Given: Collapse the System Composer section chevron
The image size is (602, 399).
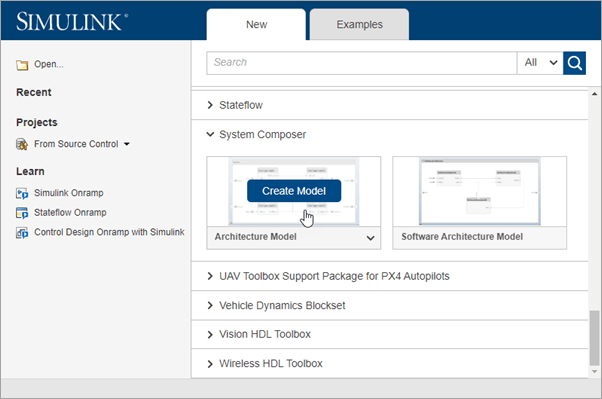Looking at the screenshot, I should point(210,134).
